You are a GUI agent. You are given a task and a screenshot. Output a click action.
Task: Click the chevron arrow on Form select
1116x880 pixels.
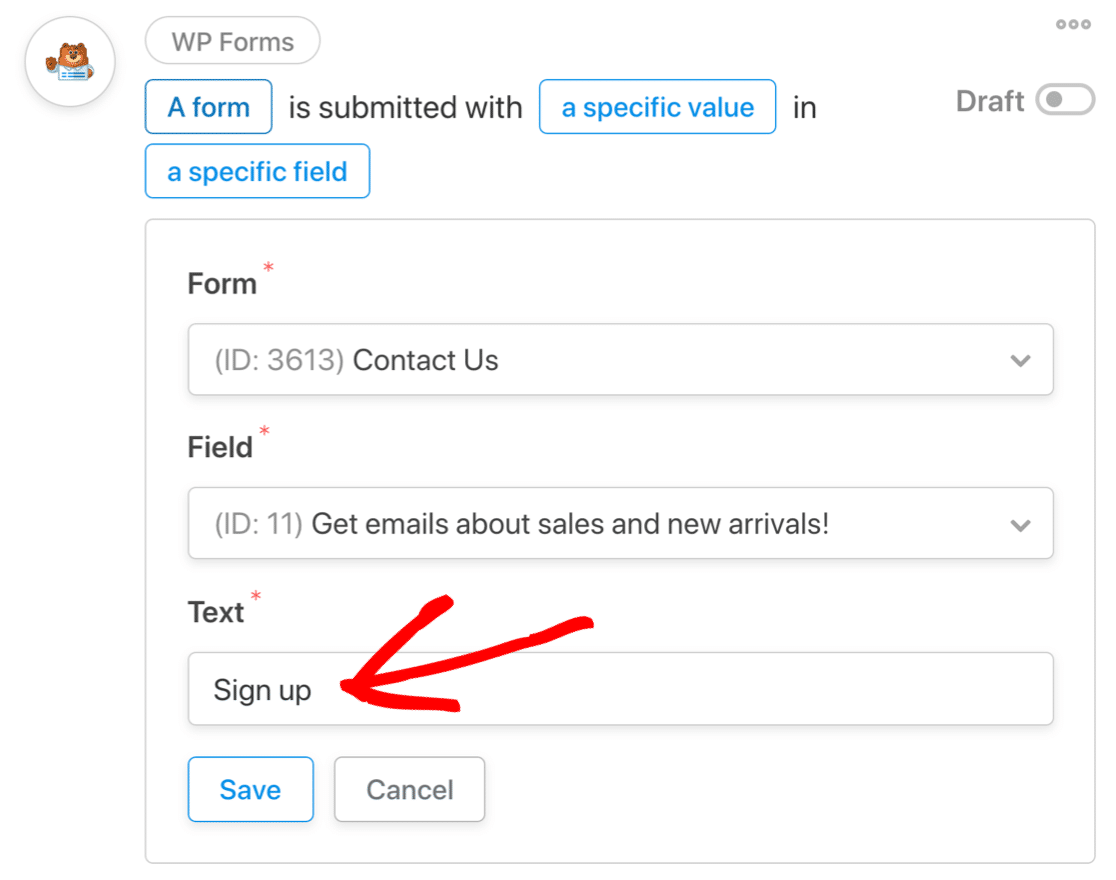(x=1020, y=360)
